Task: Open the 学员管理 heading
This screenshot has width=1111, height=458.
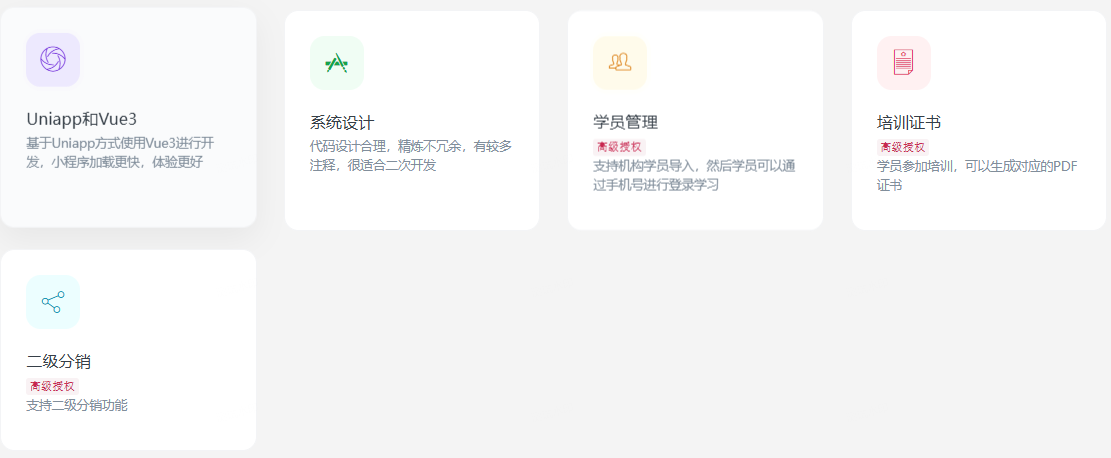Action: 625,123
